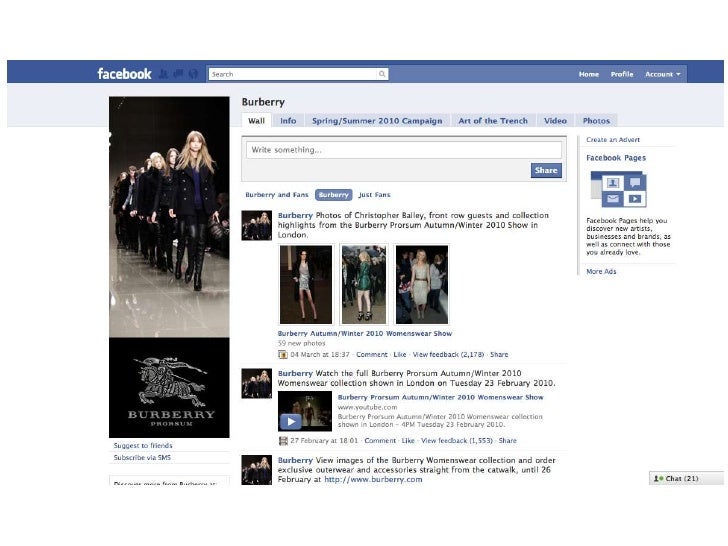Viewport: 728px width, 546px height.
Task: Open Art of the Trench tab
Action: pyautogui.click(x=493, y=121)
